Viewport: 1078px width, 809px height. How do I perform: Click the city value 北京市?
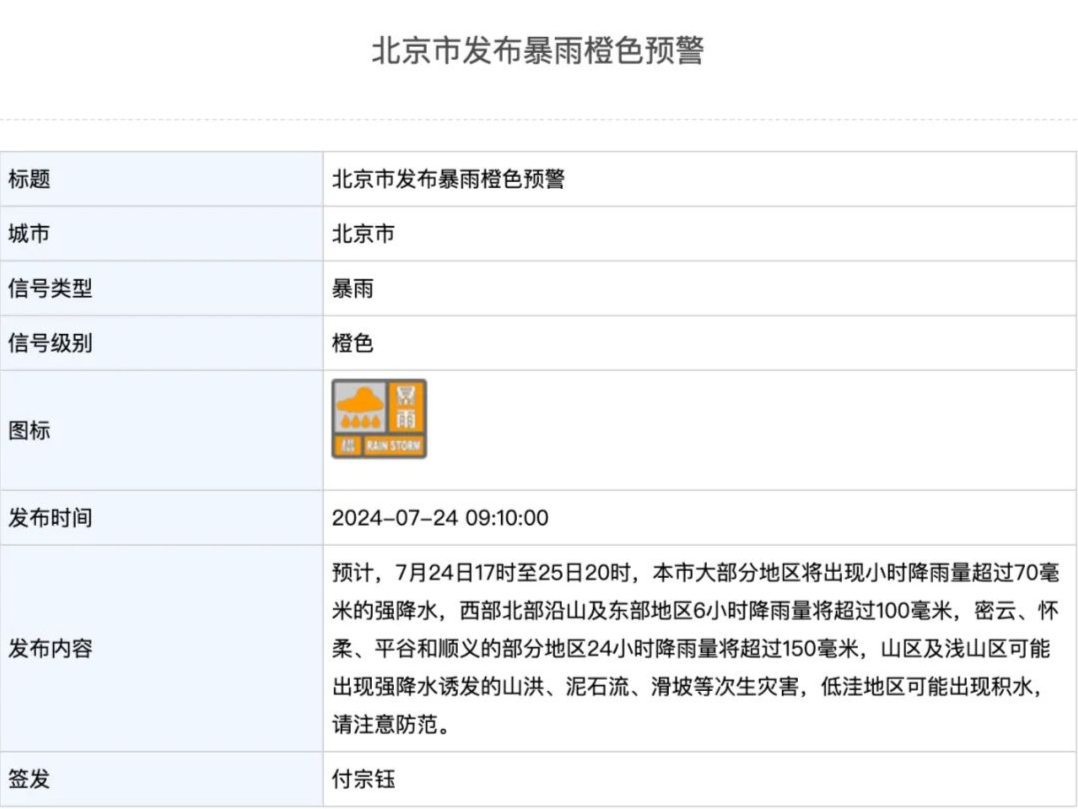click(363, 235)
